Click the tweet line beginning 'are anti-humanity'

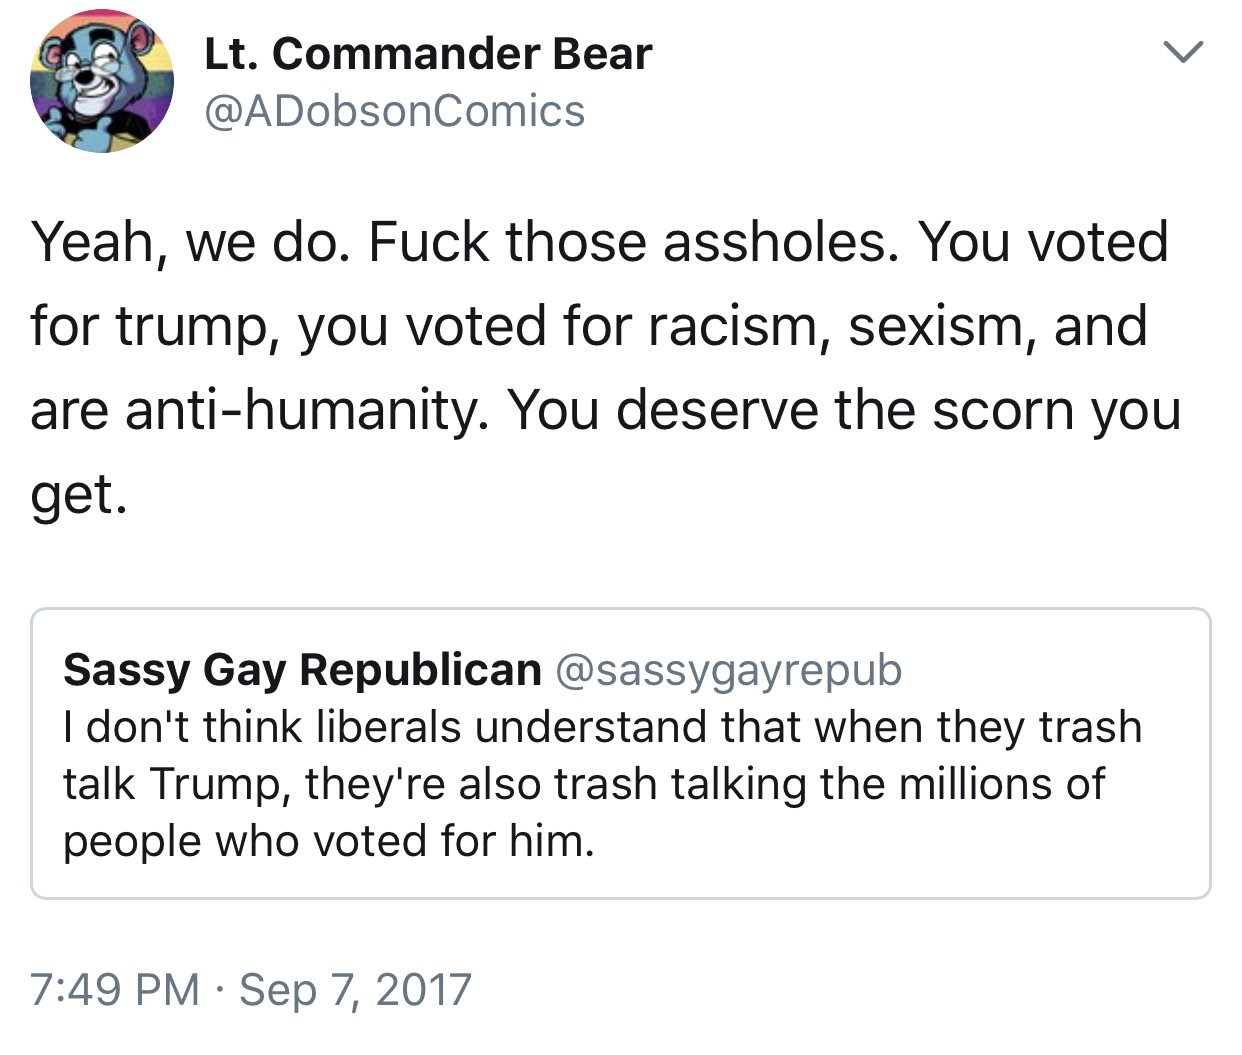[606, 411]
